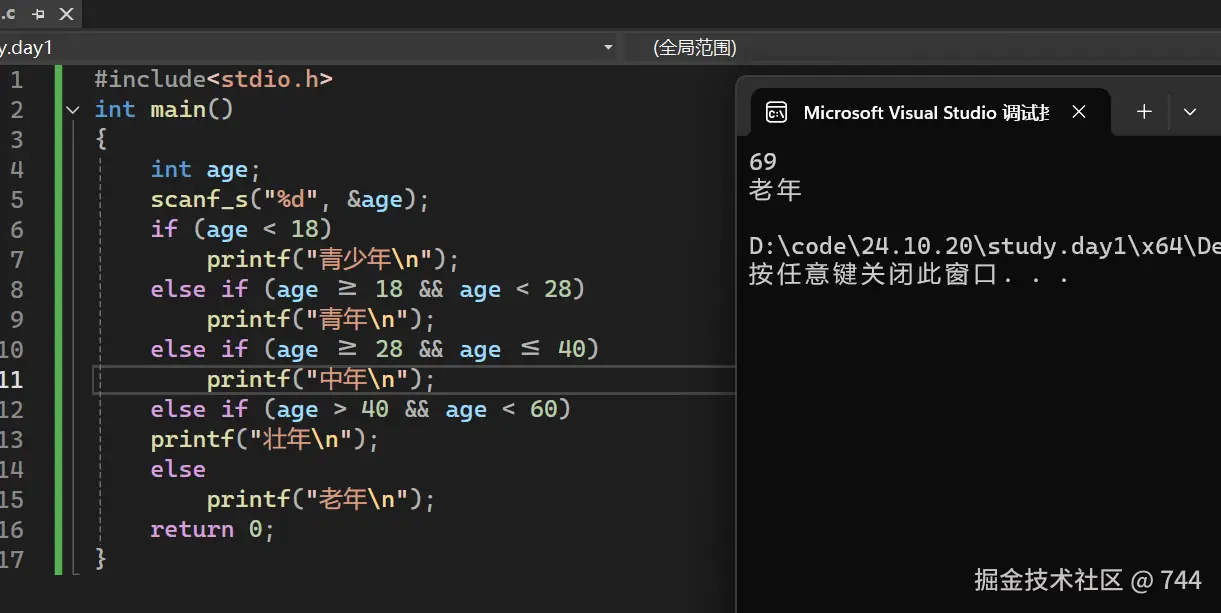Click the closing brace on line 17

100,558
